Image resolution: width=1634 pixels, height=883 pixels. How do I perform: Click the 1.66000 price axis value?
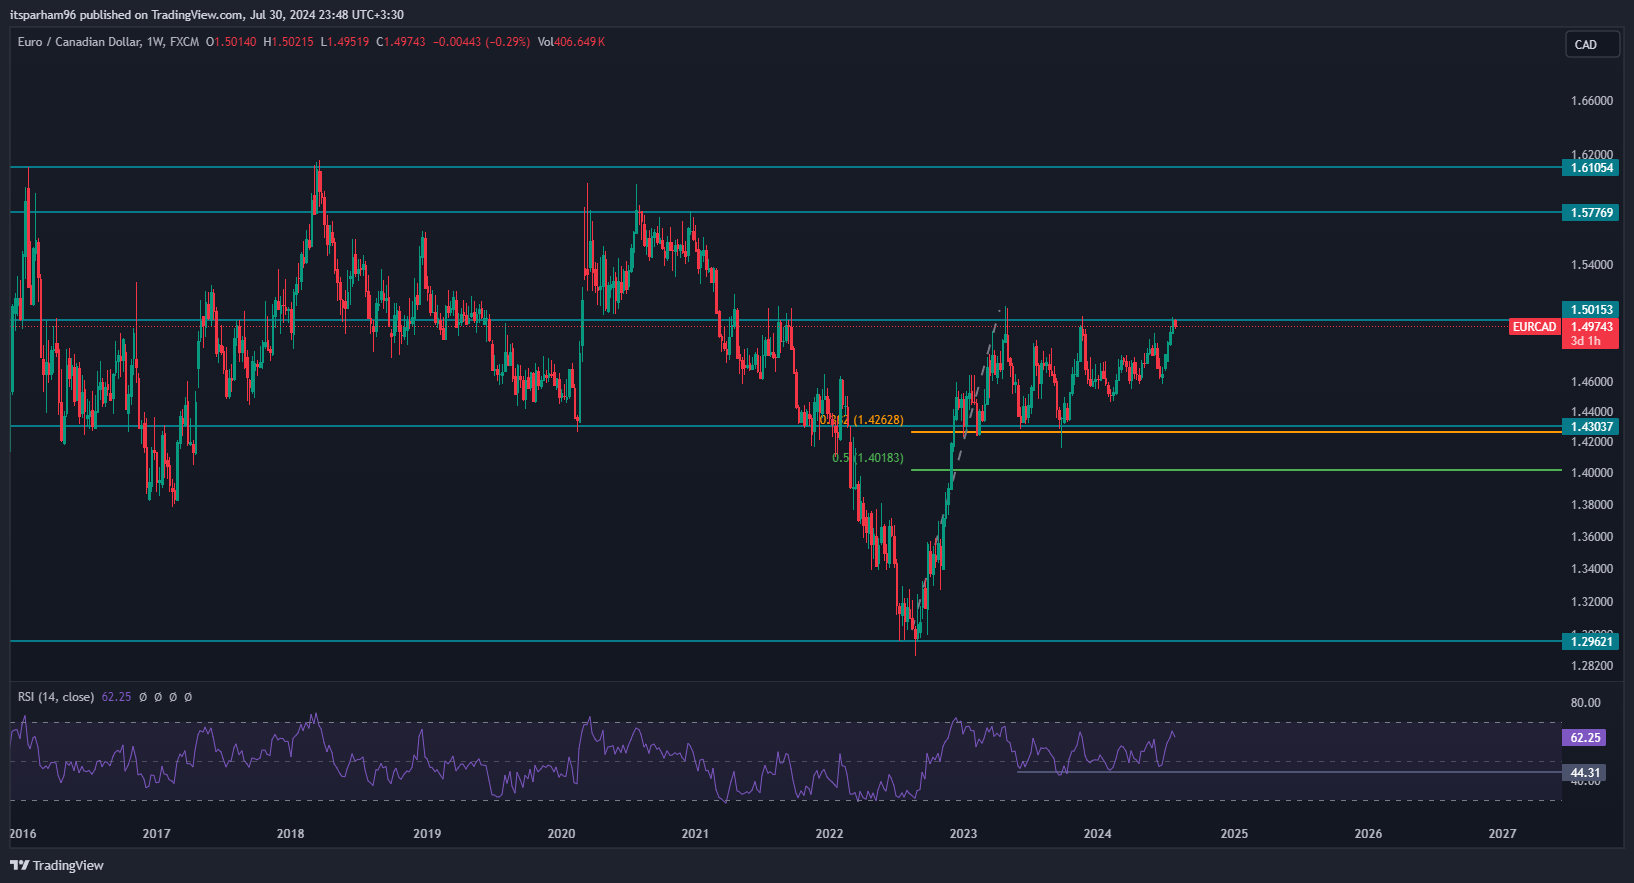coord(1592,101)
